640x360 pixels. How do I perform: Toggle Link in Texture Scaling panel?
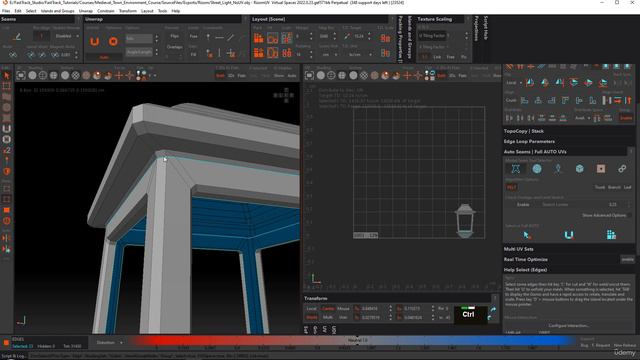point(437,57)
